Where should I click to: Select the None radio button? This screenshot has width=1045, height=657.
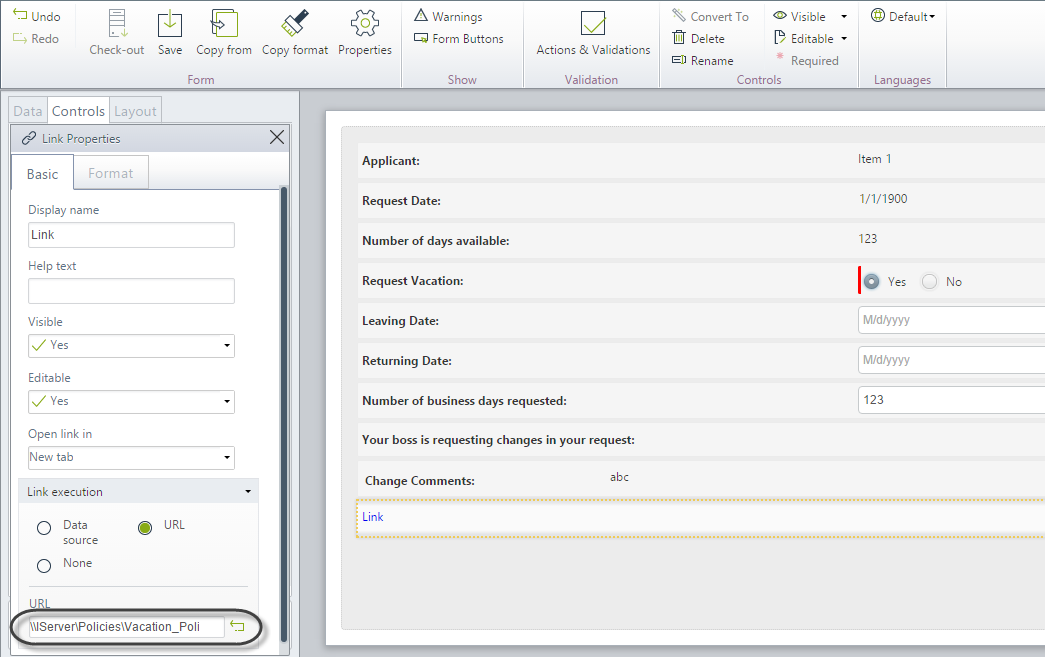[x=44, y=566]
